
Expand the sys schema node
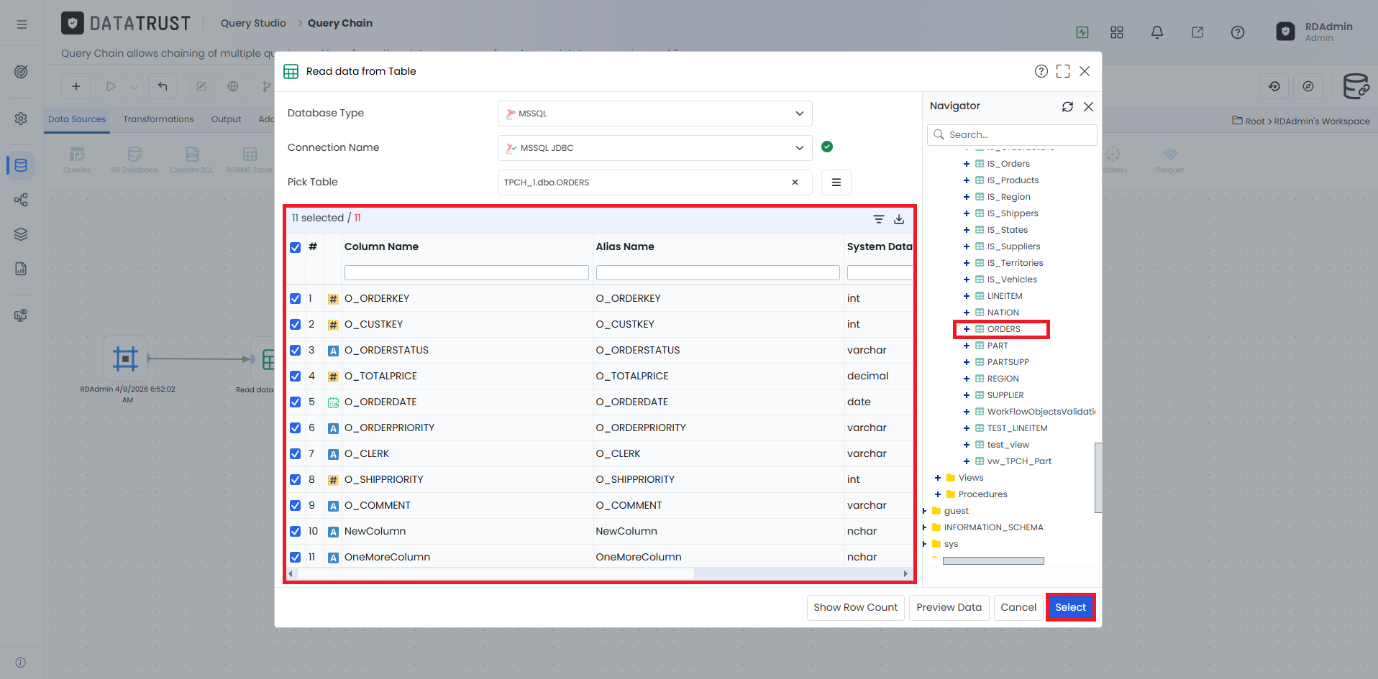pyautogui.click(x=925, y=544)
